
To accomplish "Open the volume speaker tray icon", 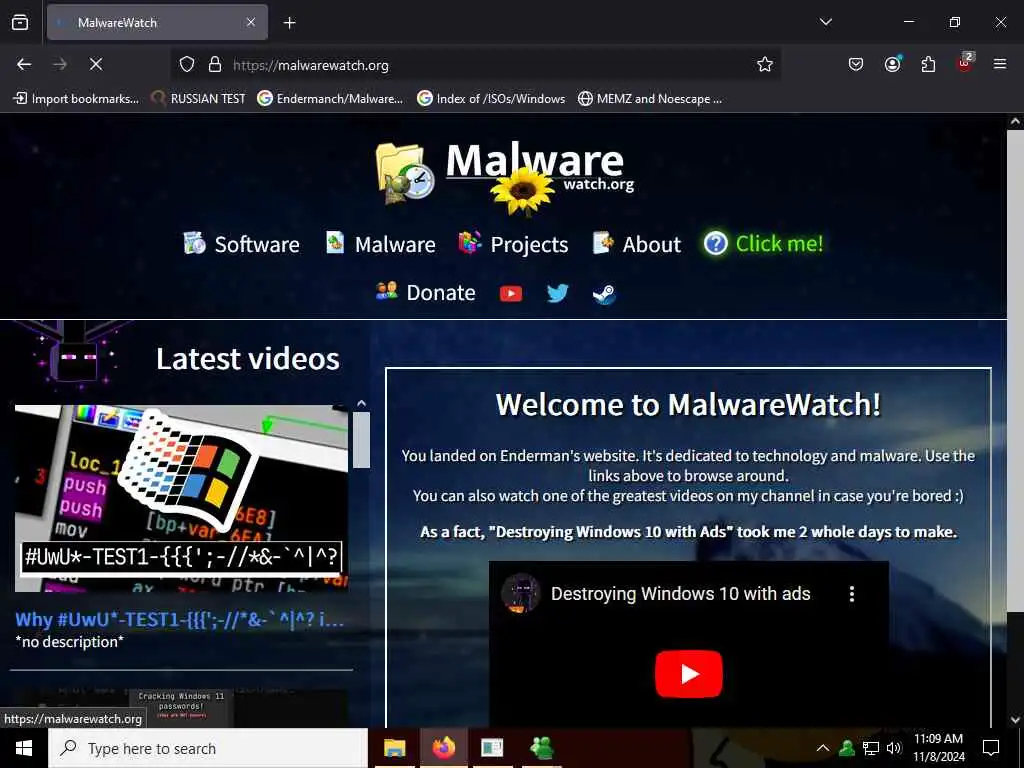I will click(894, 748).
